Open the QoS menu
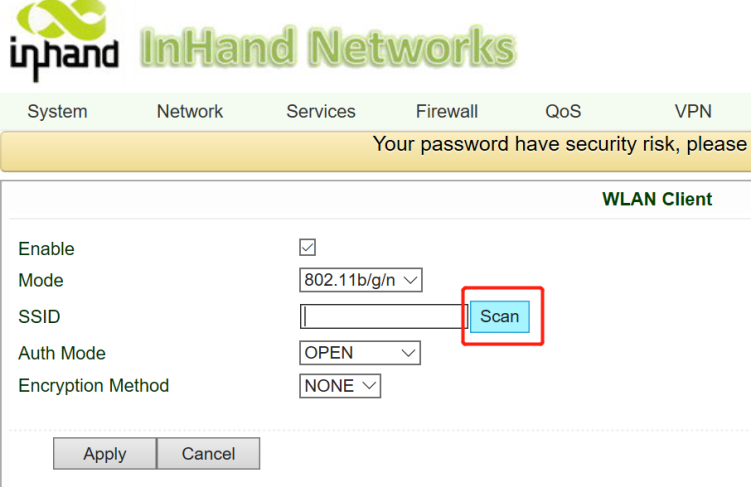752x488 pixels. tap(563, 112)
